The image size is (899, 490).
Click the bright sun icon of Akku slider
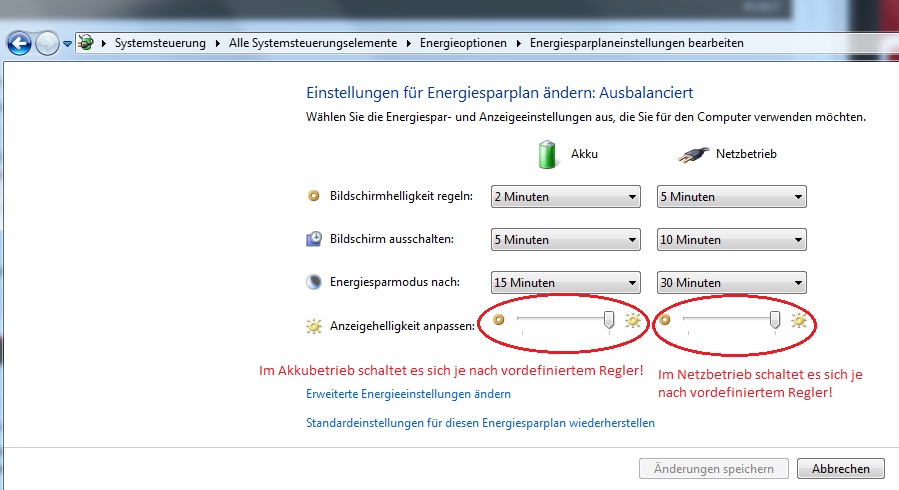coord(632,321)
